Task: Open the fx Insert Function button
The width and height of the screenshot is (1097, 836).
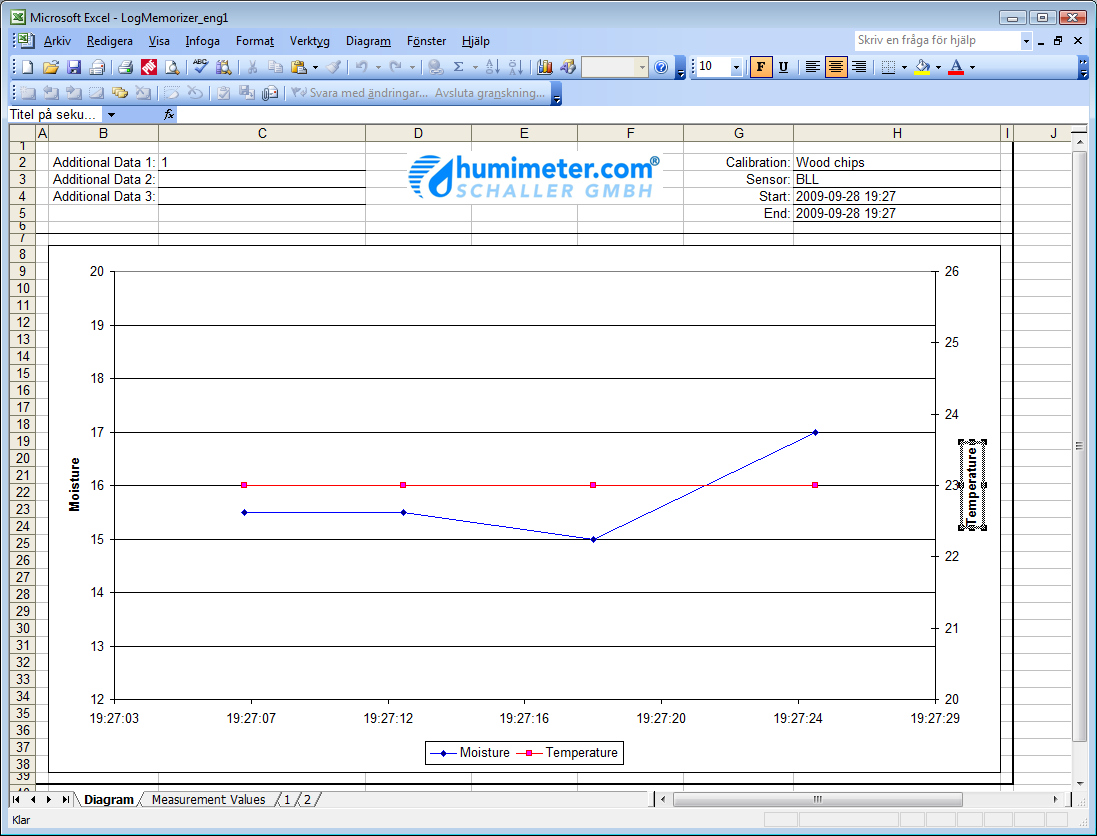Action: (x=169, y=114)
